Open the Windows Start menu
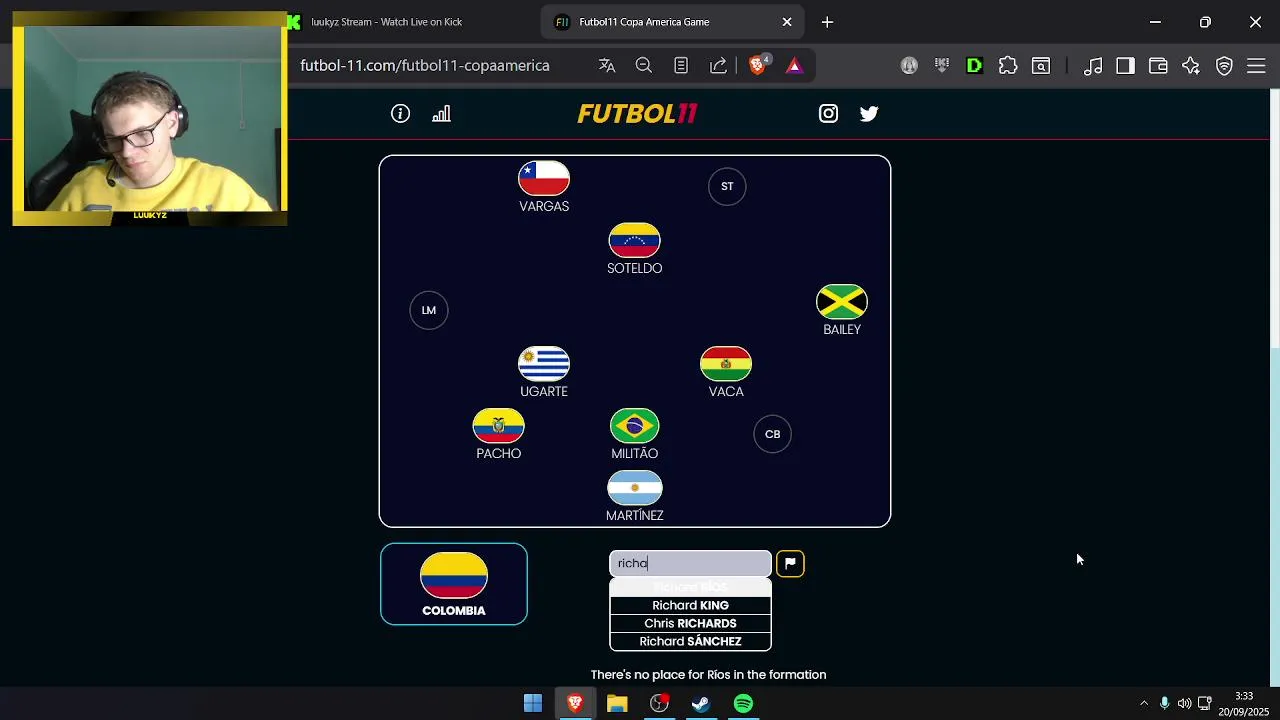 (533, 704)
